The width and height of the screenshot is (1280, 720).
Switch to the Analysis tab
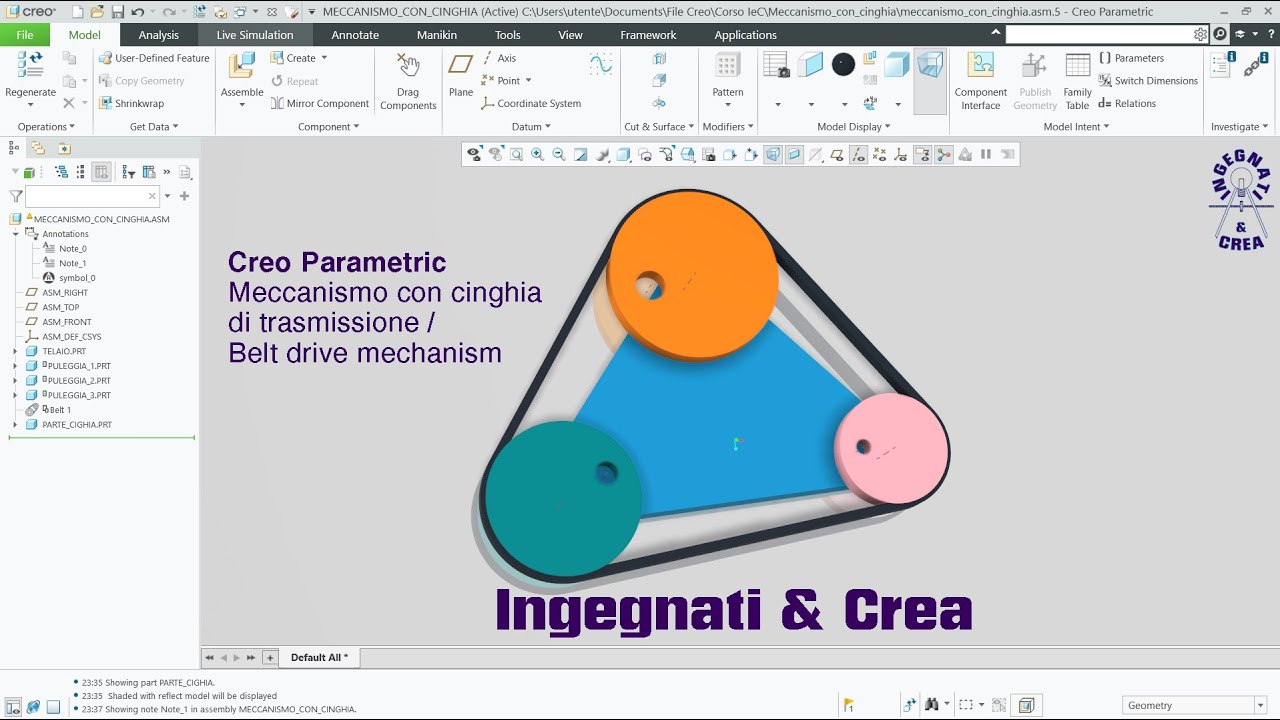point(158,35)
